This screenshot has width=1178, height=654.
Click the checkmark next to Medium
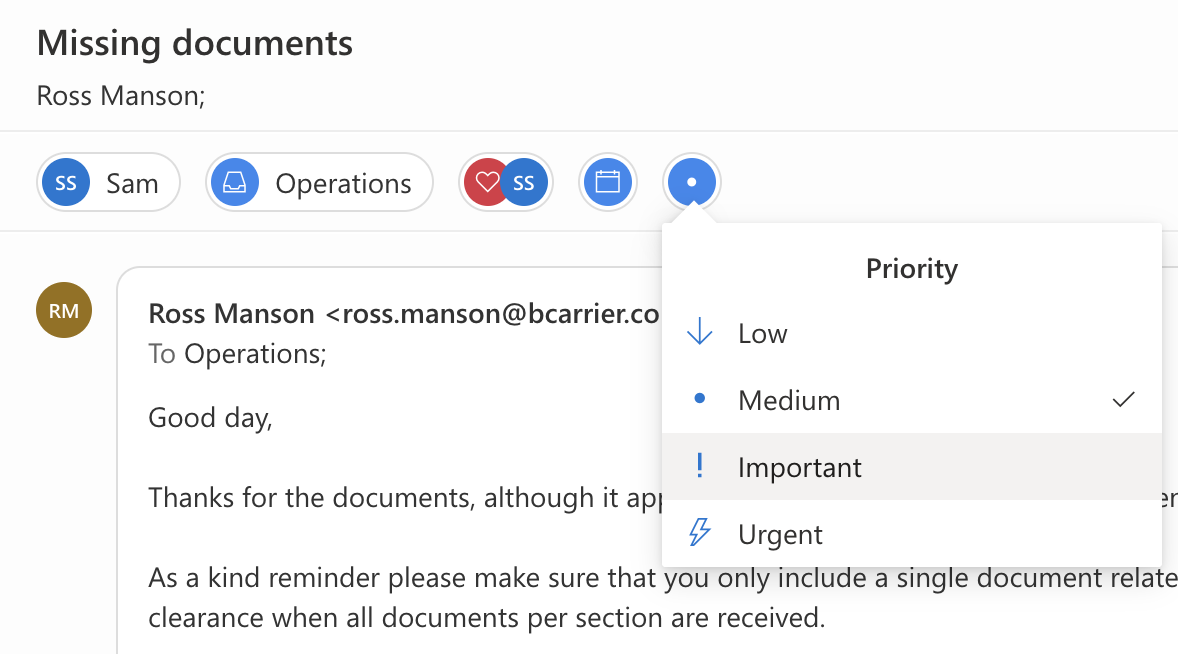(x=1123, y=399)
